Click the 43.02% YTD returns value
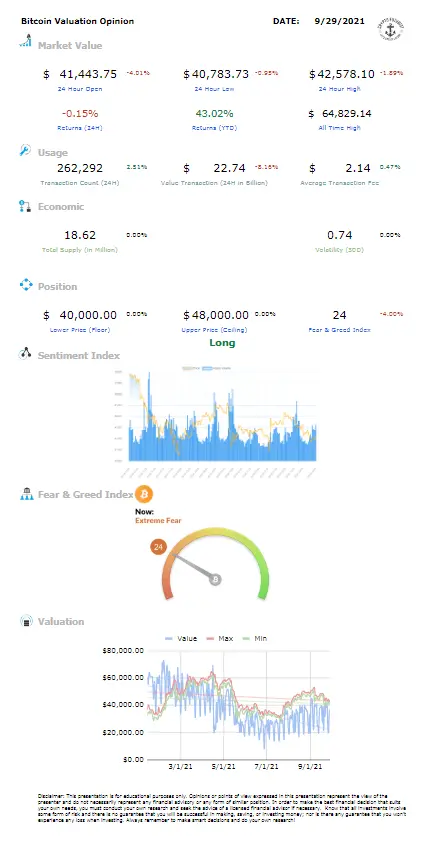This screenshot has width=445, height=841. (214, 113)
